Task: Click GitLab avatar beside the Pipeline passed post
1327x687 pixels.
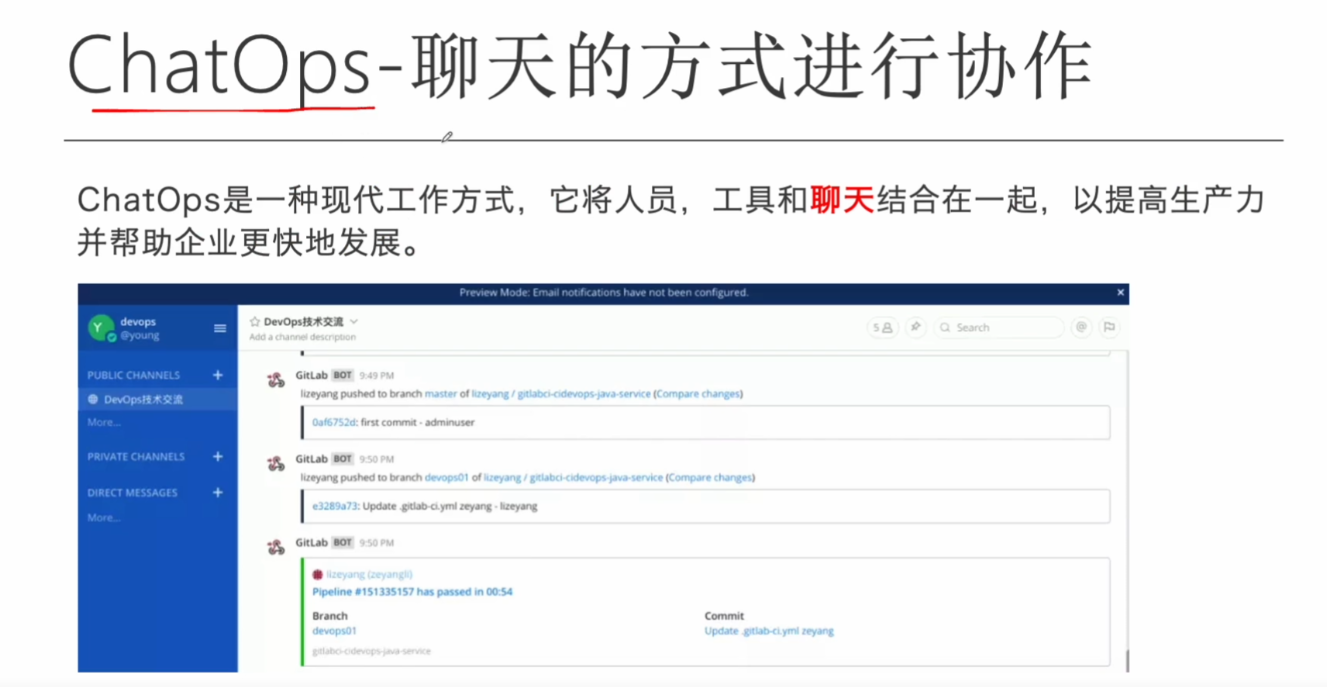Action: click(276, 547)
